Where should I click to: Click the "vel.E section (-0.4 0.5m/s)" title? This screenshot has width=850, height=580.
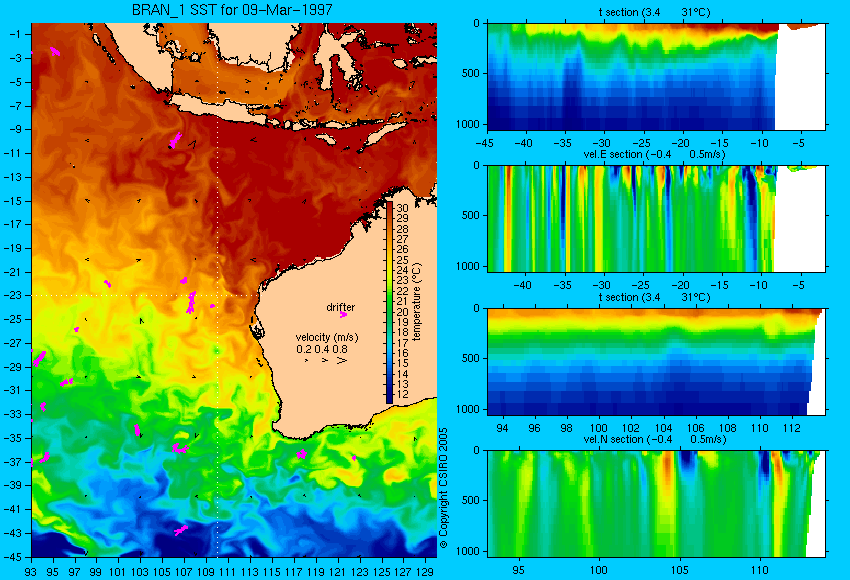[x=654, y=154]
